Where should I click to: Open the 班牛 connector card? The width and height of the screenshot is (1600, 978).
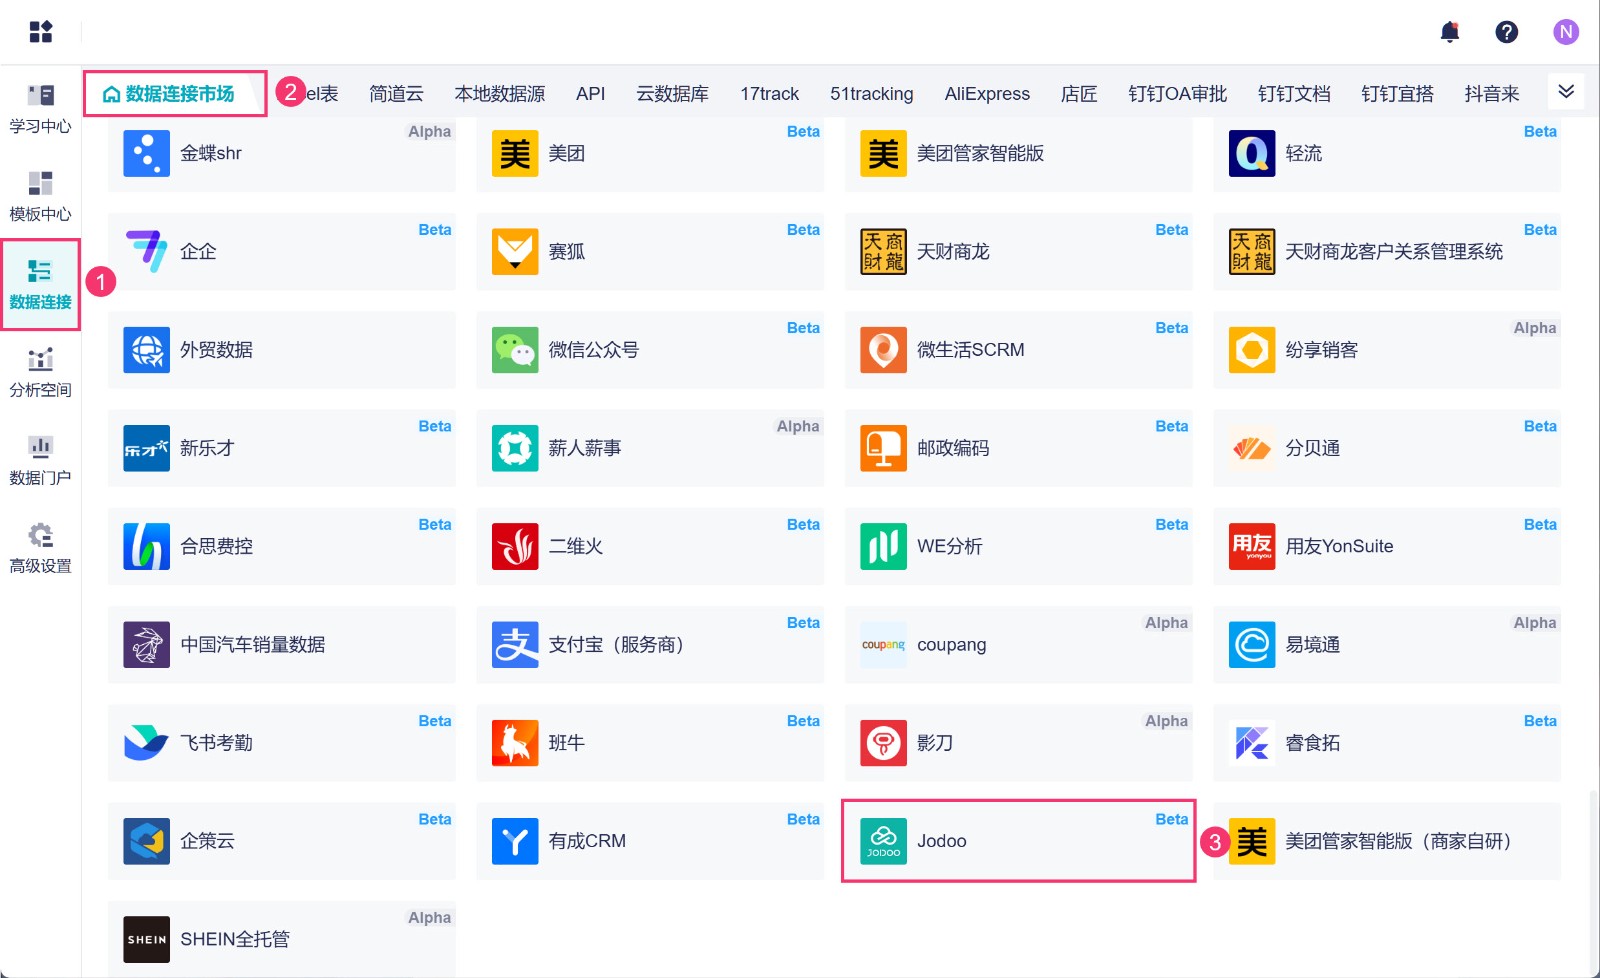650,743
